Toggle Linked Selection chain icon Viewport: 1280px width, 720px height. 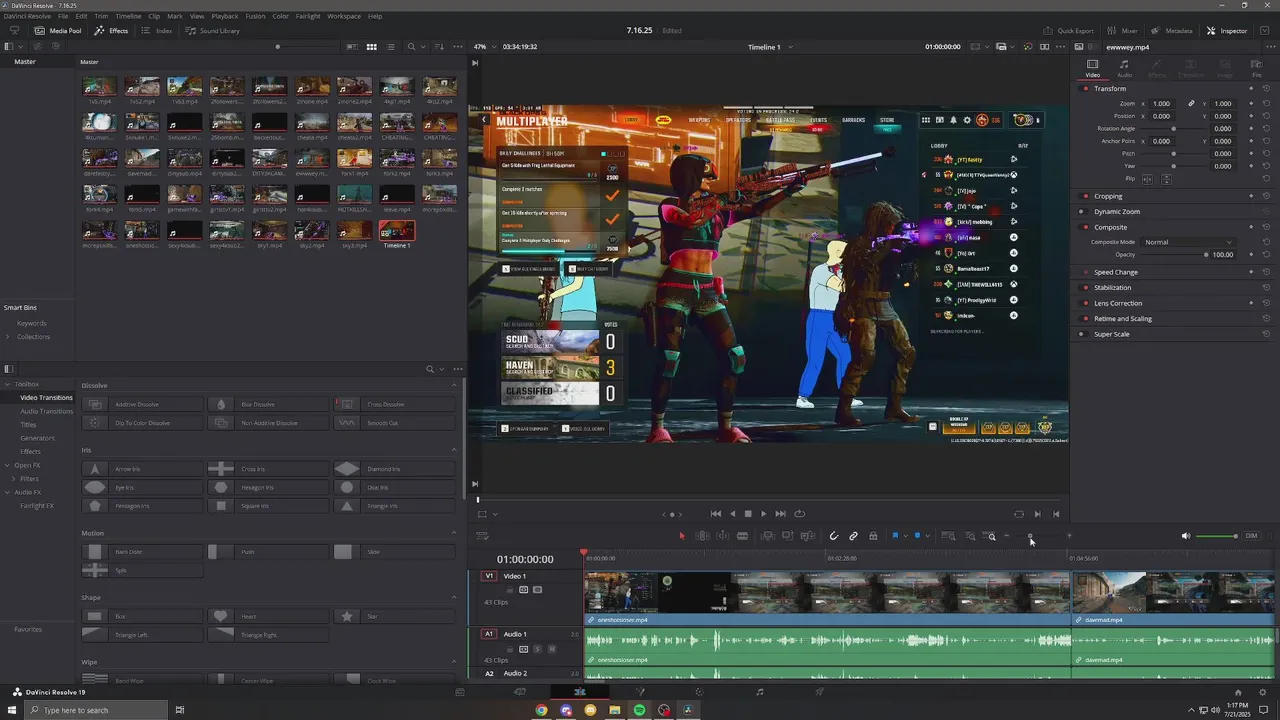pos(853,536)
